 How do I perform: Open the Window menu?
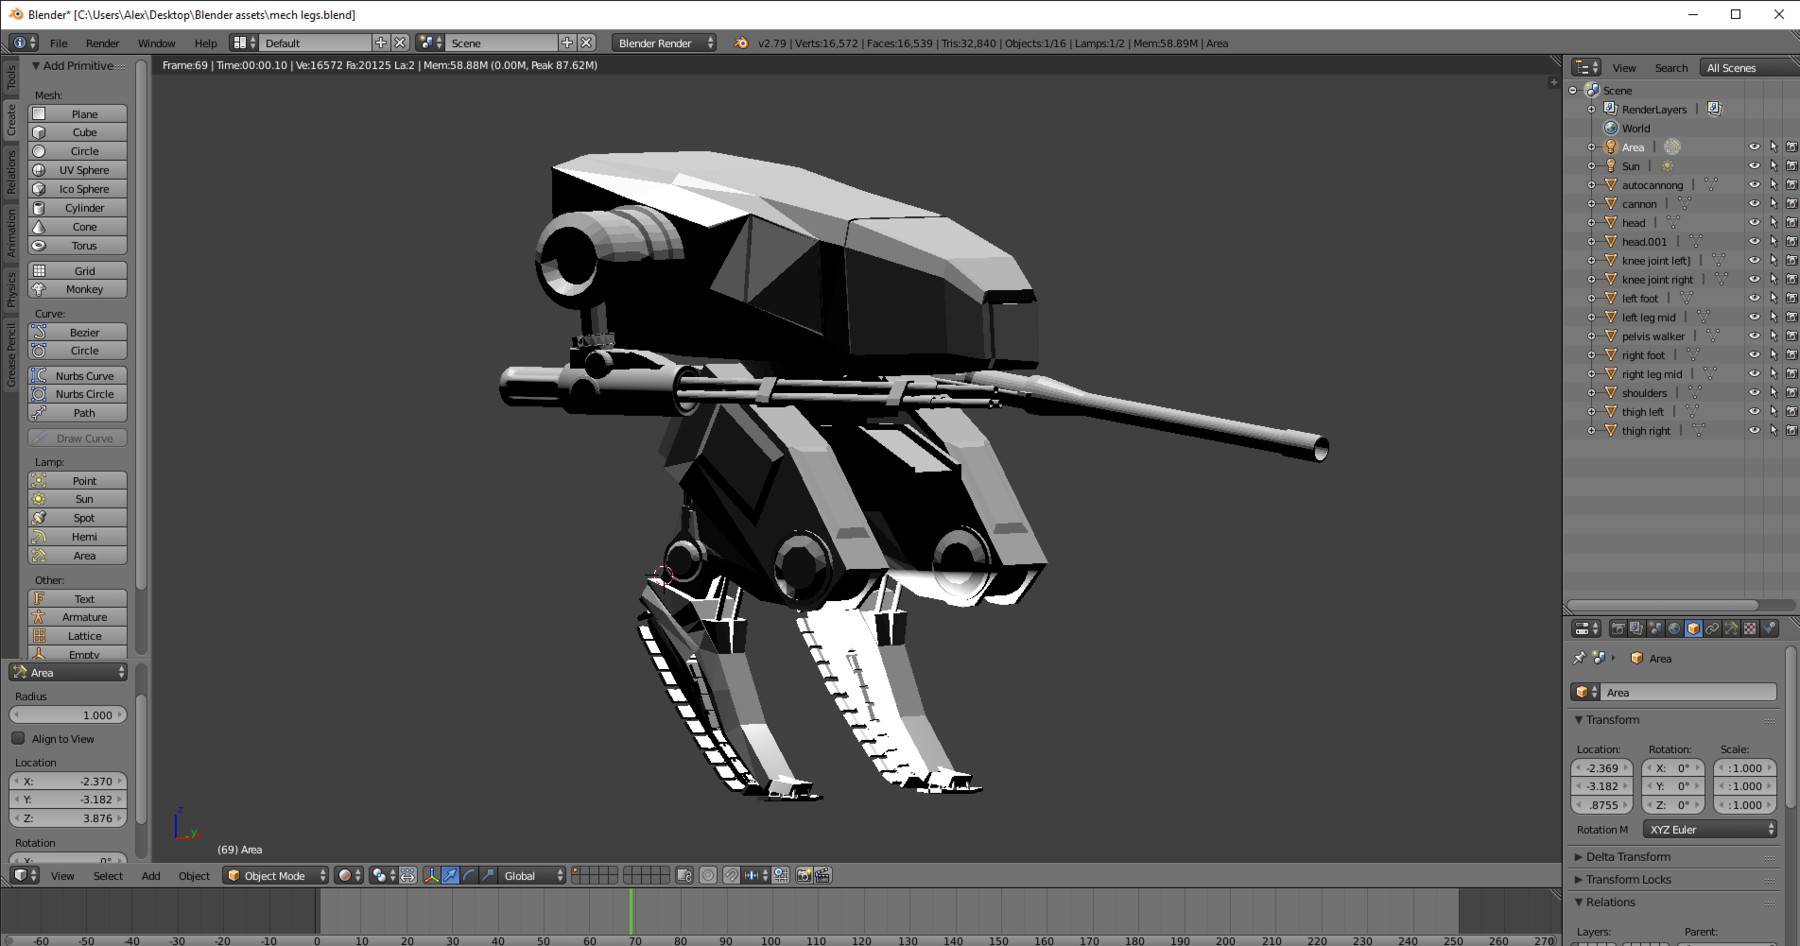click(x=156, y=43)
